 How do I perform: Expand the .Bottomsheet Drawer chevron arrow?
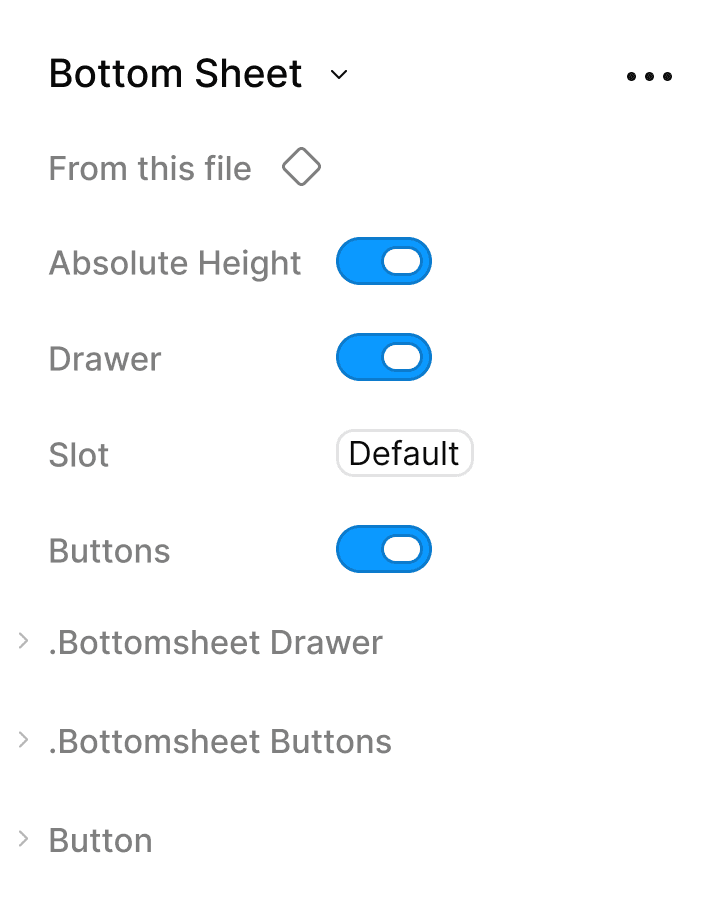(x=23, y=641)
